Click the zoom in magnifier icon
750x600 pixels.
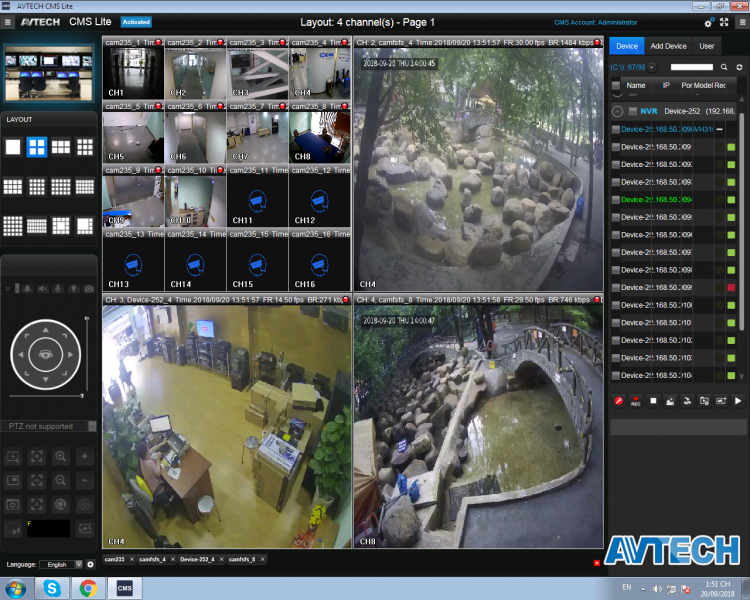pyautogui.click(x=60, y=456)
